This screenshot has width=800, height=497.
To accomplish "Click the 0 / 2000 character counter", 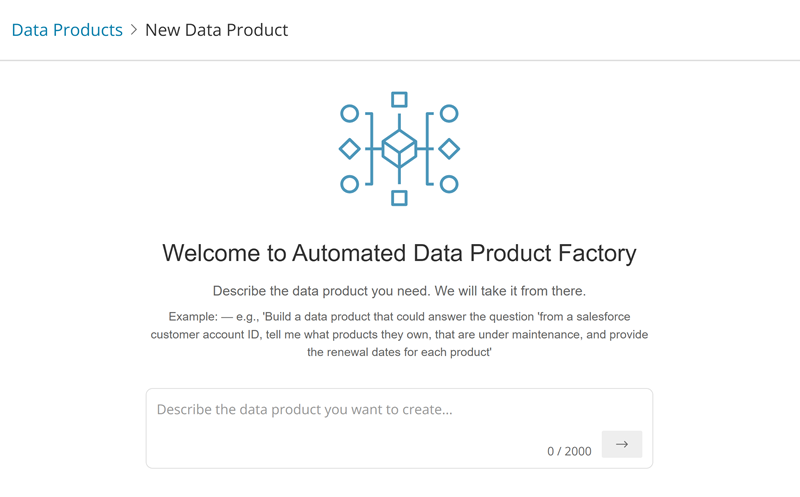I will [569, 451].
